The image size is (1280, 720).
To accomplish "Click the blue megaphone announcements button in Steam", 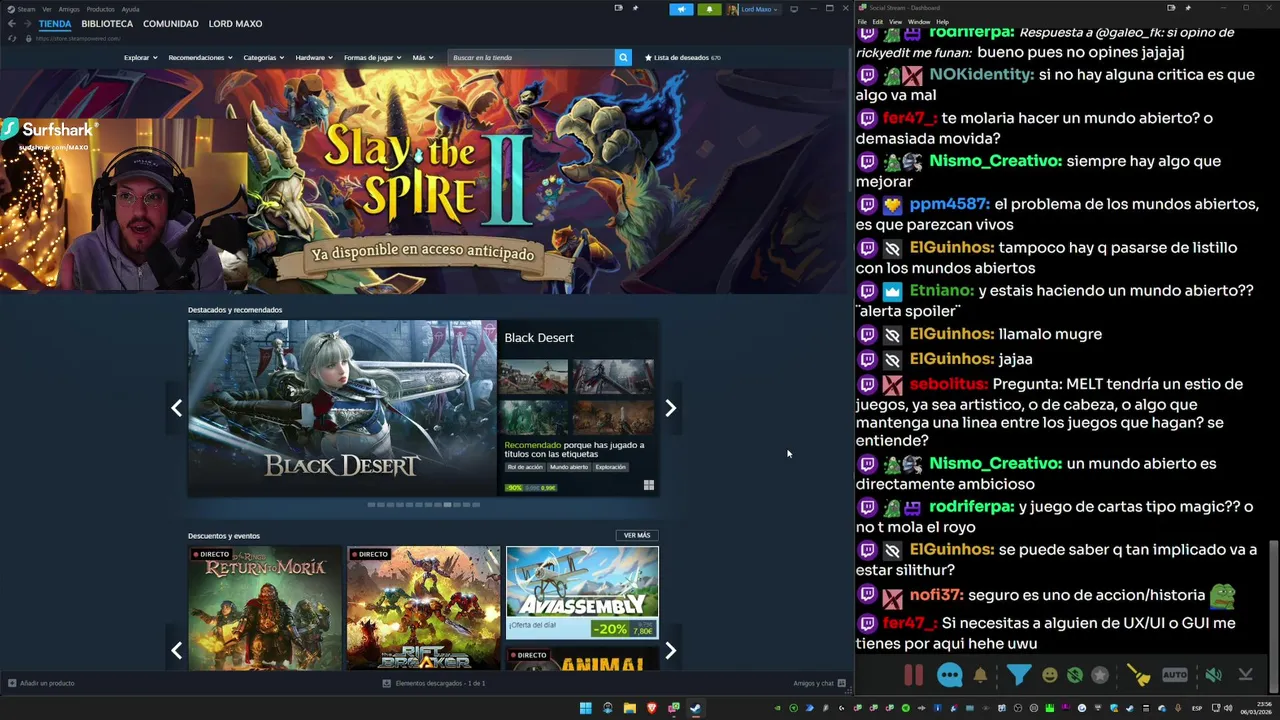I will (681, 9).
